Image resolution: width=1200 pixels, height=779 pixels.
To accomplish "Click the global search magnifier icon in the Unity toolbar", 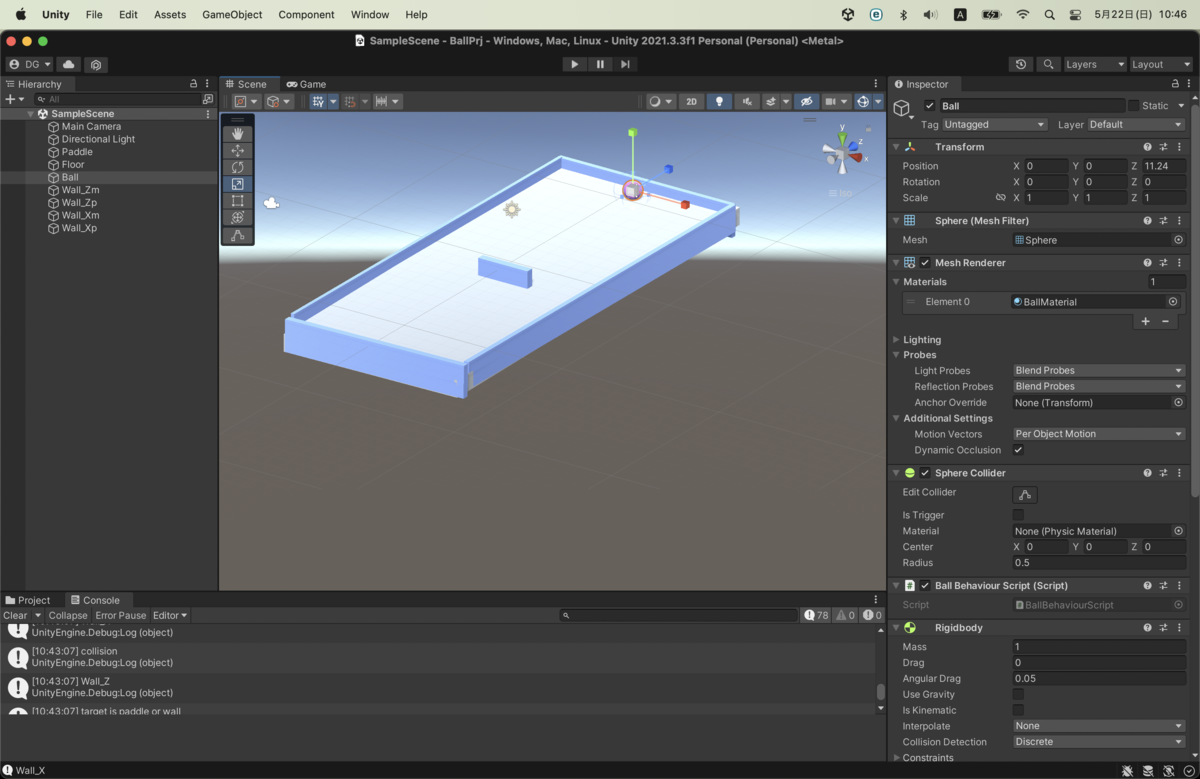I will (1047, 64).
